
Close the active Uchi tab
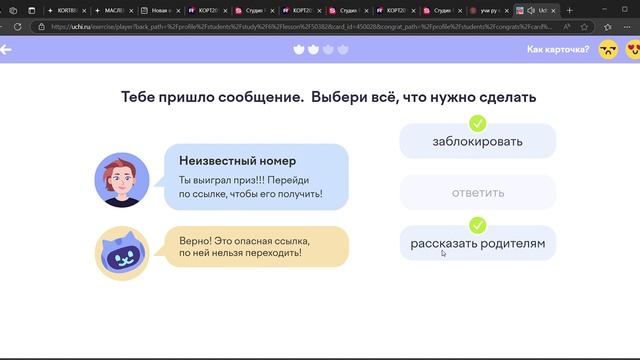(x=553, y=11)
